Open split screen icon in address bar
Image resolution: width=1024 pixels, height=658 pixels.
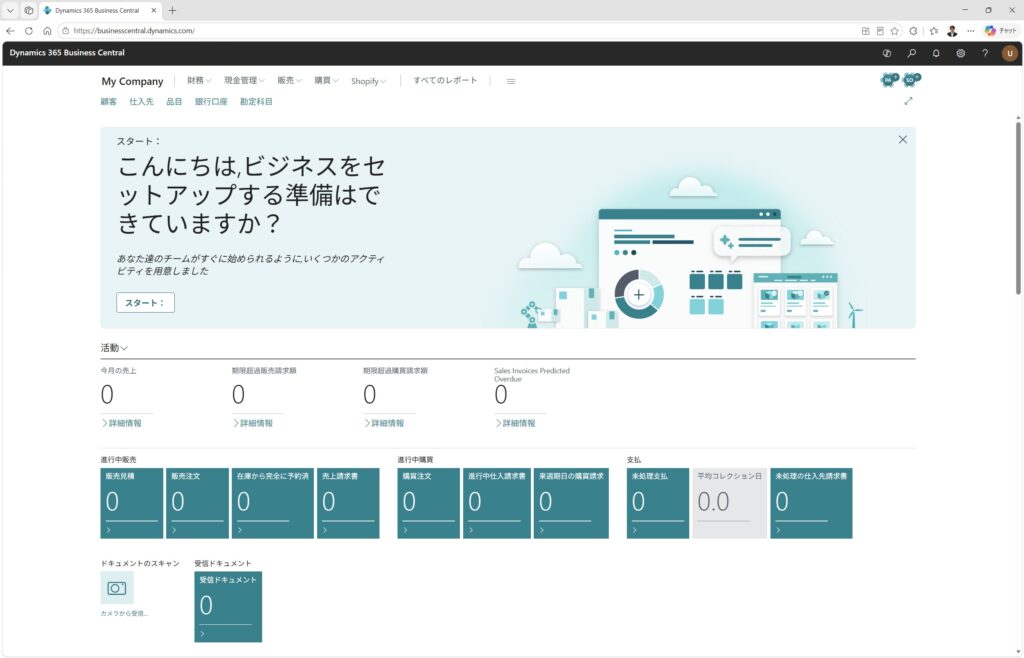tap(865, 31)
